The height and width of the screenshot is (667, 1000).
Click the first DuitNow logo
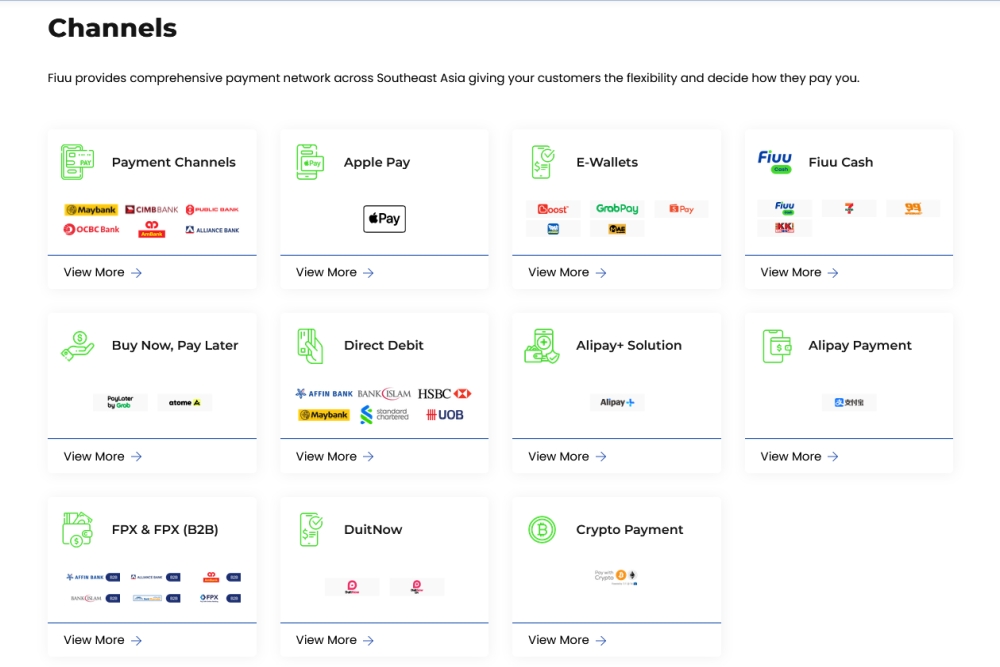pyautogui.click(x=352, y=587)
